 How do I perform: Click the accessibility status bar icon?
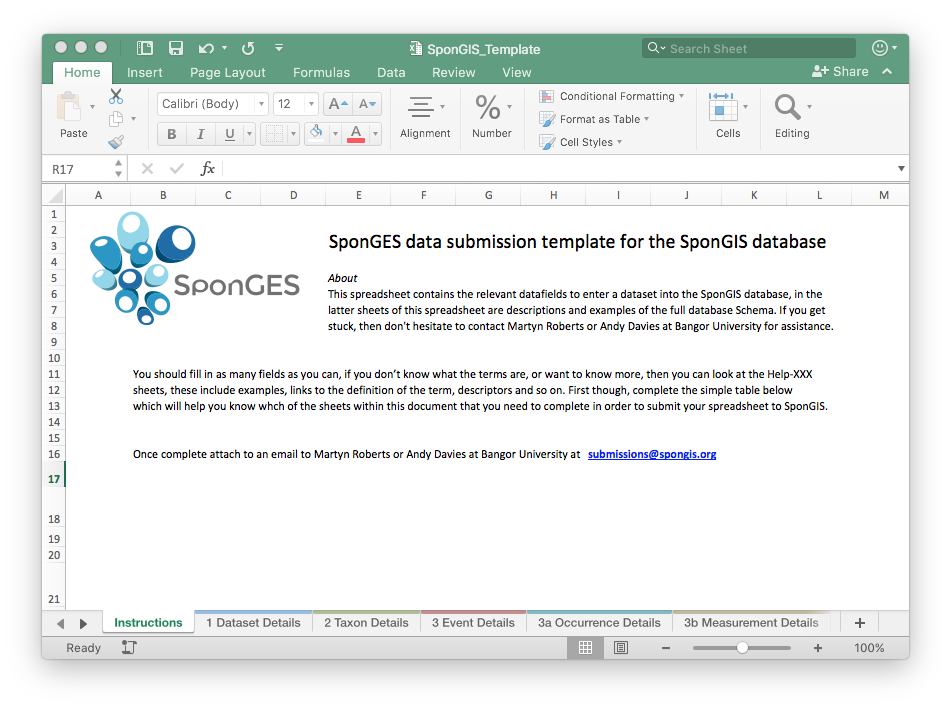point(129,647)
